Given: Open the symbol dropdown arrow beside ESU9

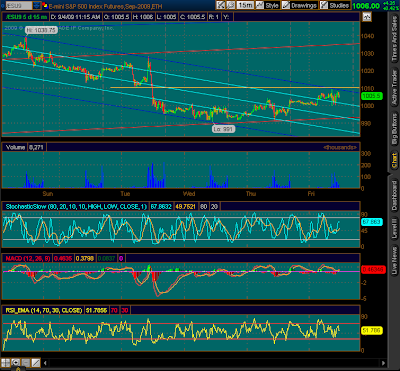Looking at the screenshot, I should [37, 5].
